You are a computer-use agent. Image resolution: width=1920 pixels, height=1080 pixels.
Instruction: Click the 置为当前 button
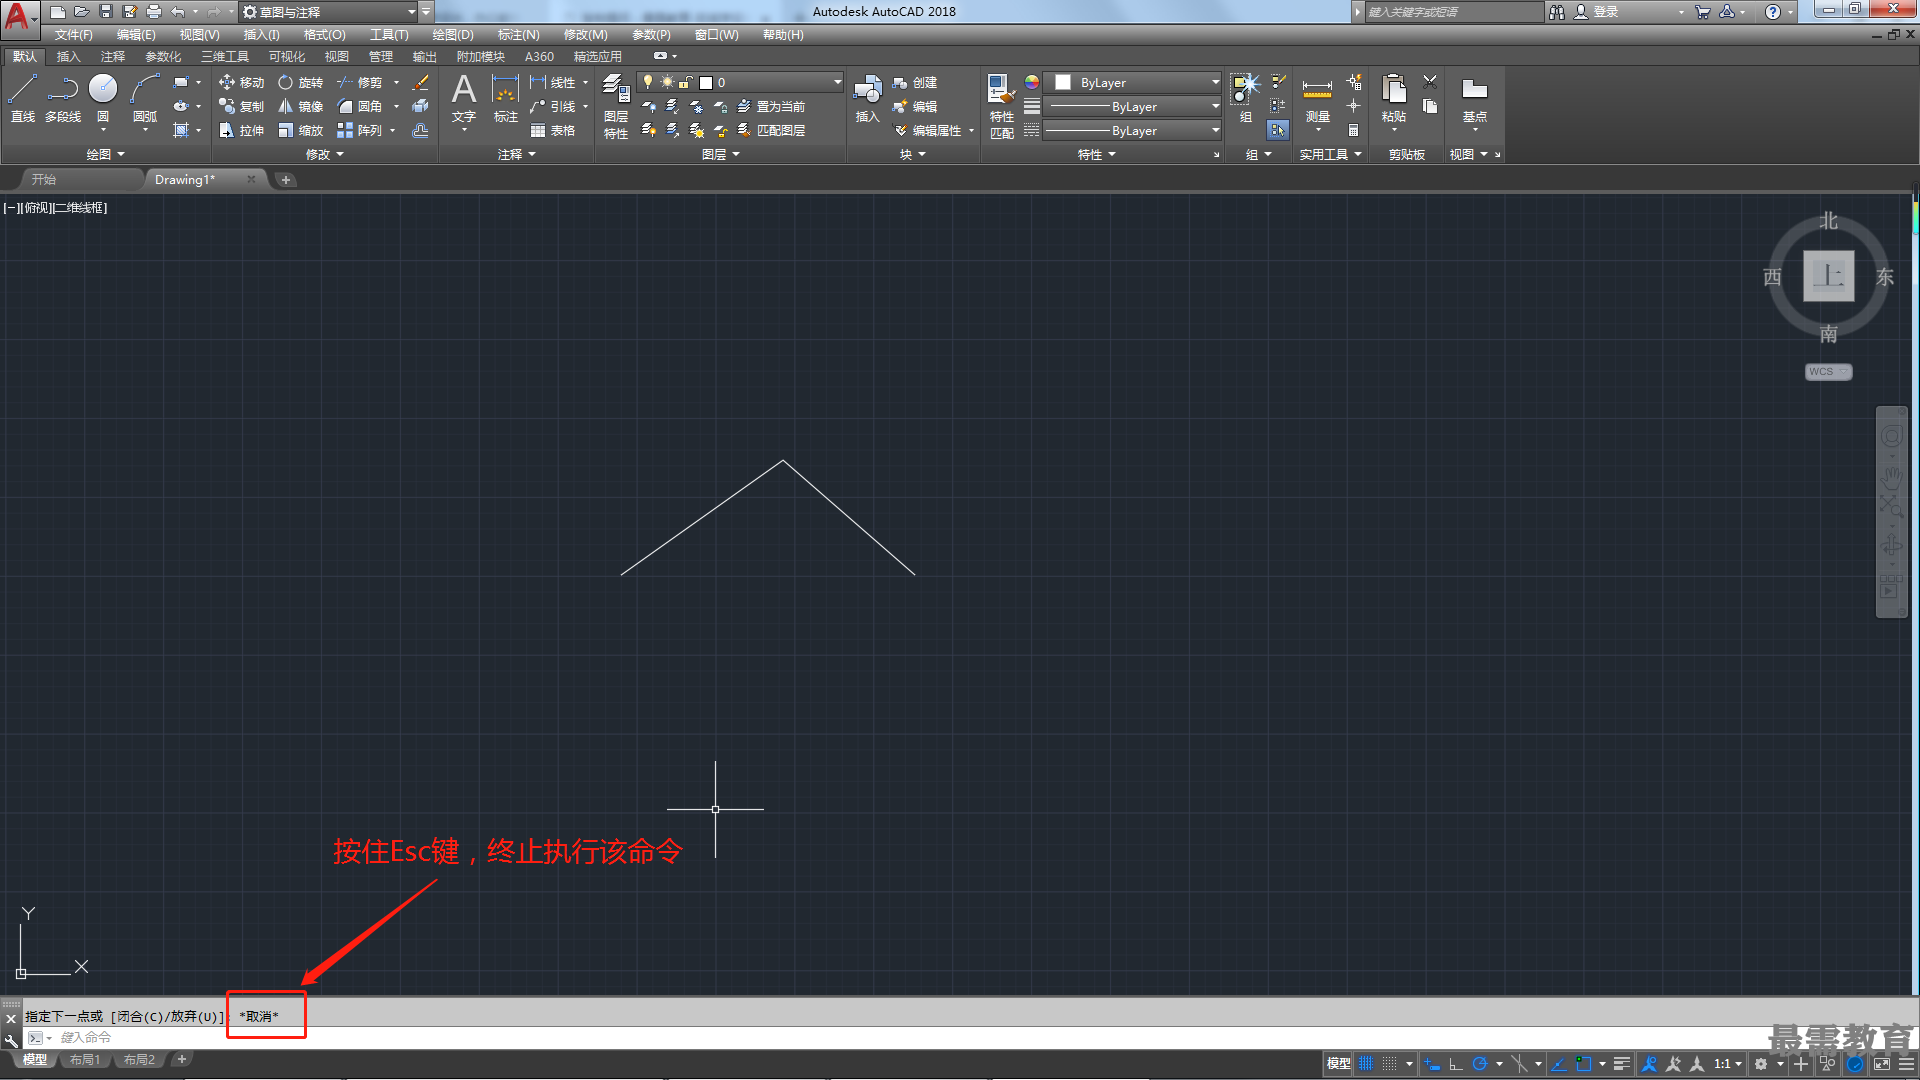tap(771, 107)
